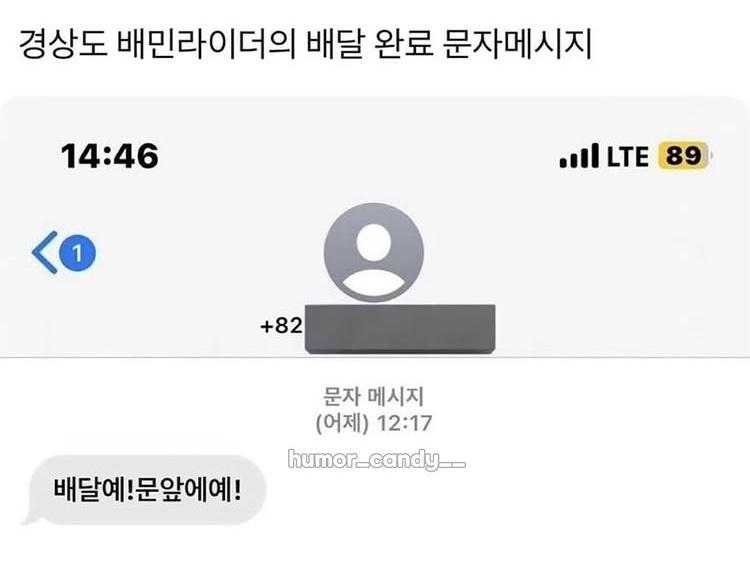Tap the LTE network indicator

click(x=628, y=156)
